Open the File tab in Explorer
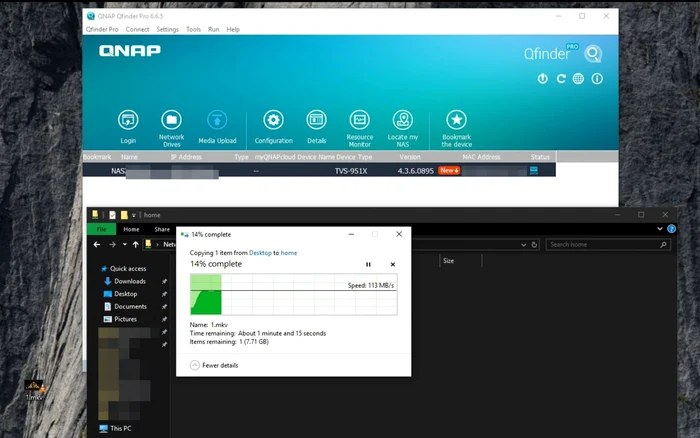Screen dimensions: 700x438 pyautogui.click(x=102, y=229)
